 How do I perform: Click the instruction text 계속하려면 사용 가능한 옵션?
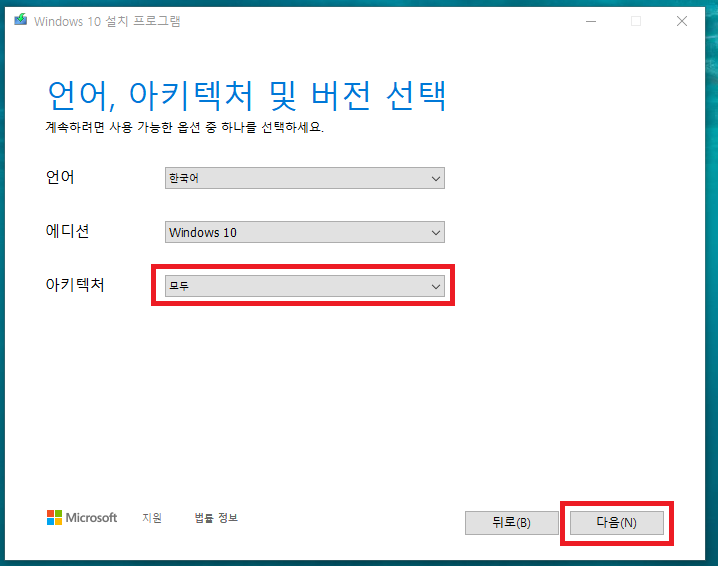coord(185,127)
